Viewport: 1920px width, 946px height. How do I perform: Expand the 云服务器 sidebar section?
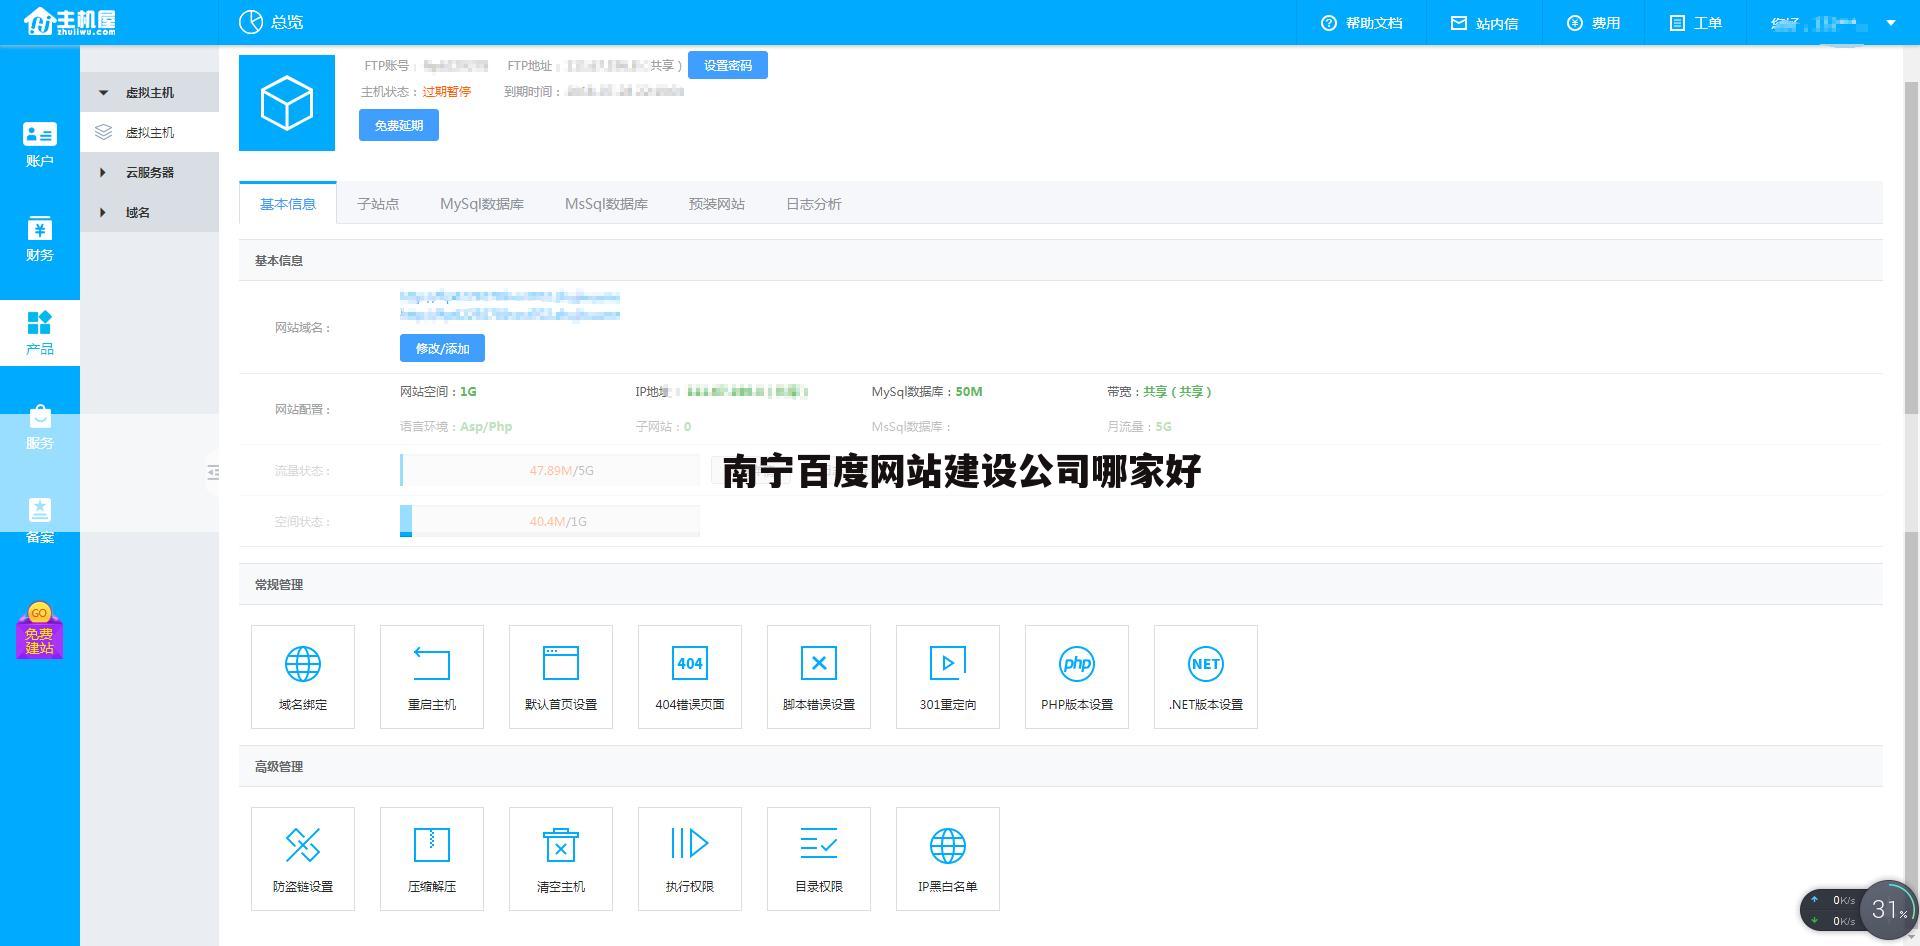(x=149, y=172)
